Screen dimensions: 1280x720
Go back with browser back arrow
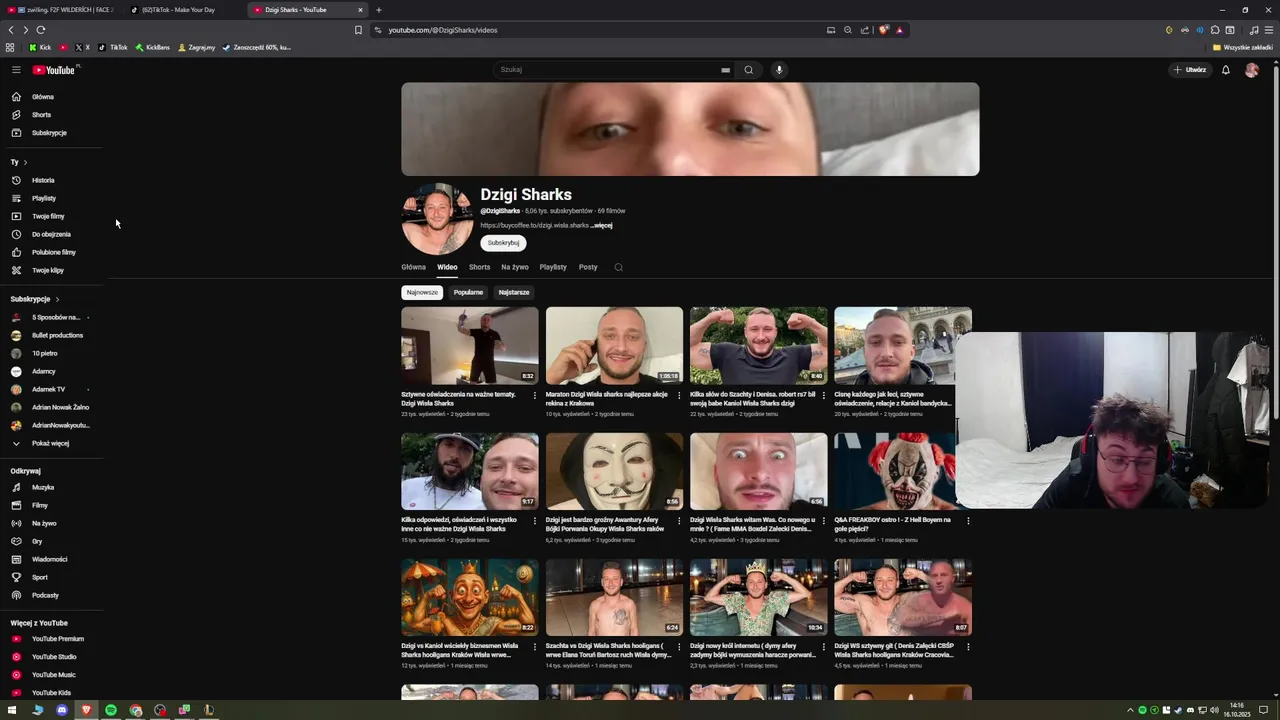click(x=11, y=30)
